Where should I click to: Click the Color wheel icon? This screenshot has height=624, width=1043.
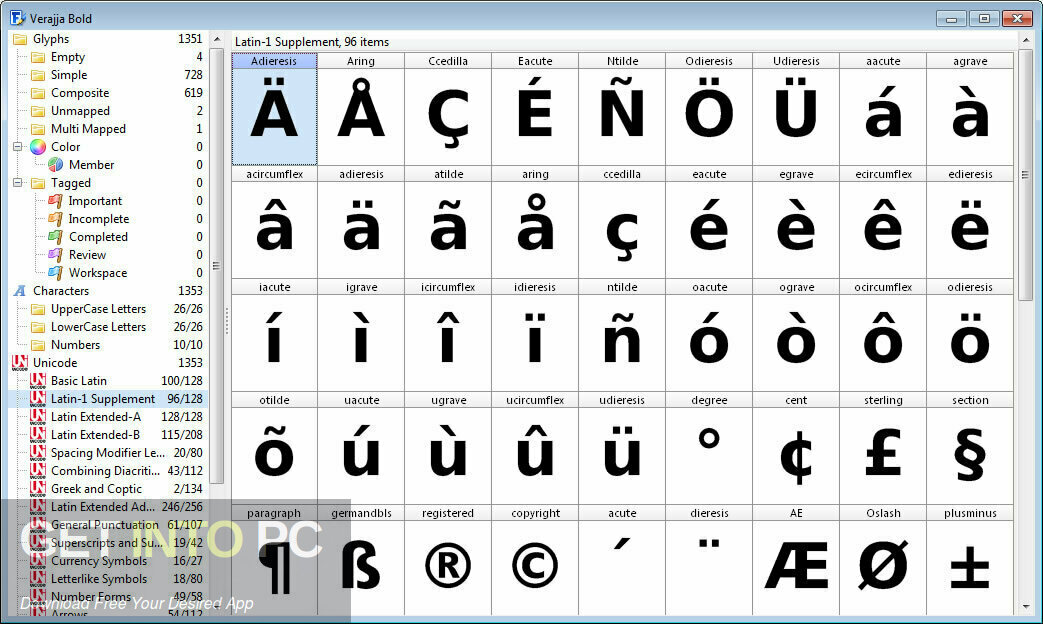(39, 147)
